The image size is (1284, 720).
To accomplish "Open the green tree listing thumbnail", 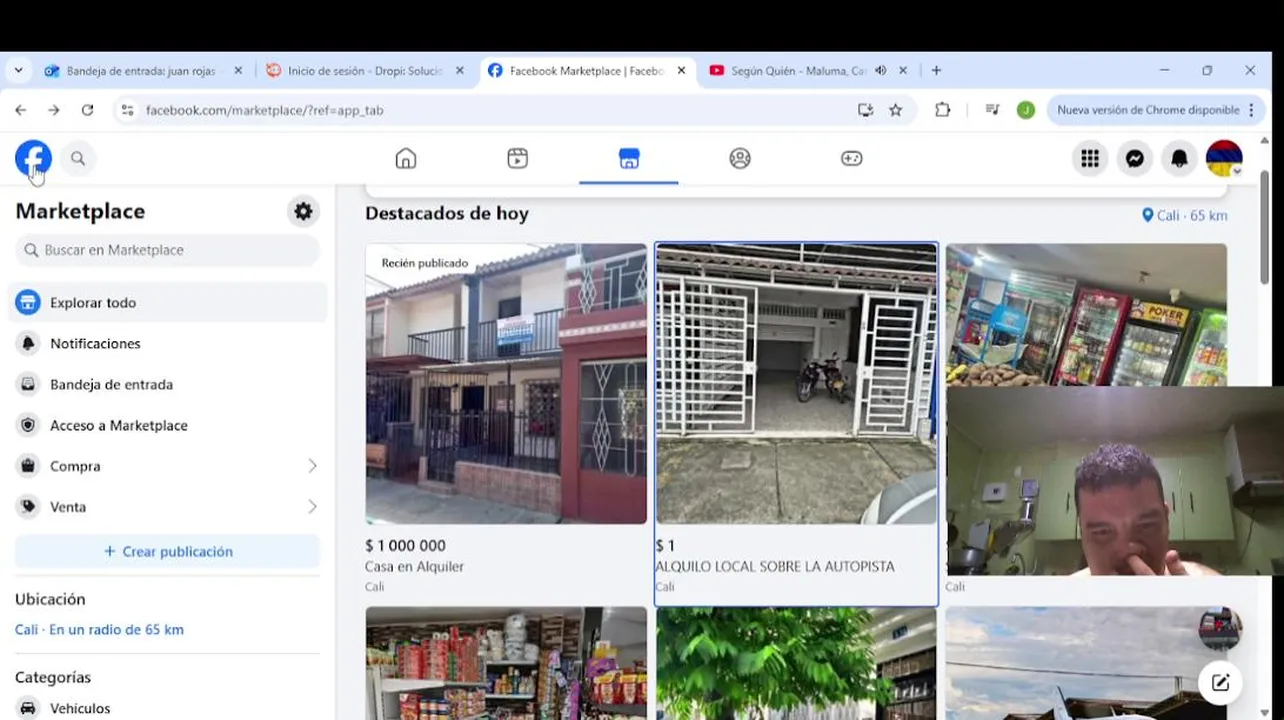I will click(796, 663).
